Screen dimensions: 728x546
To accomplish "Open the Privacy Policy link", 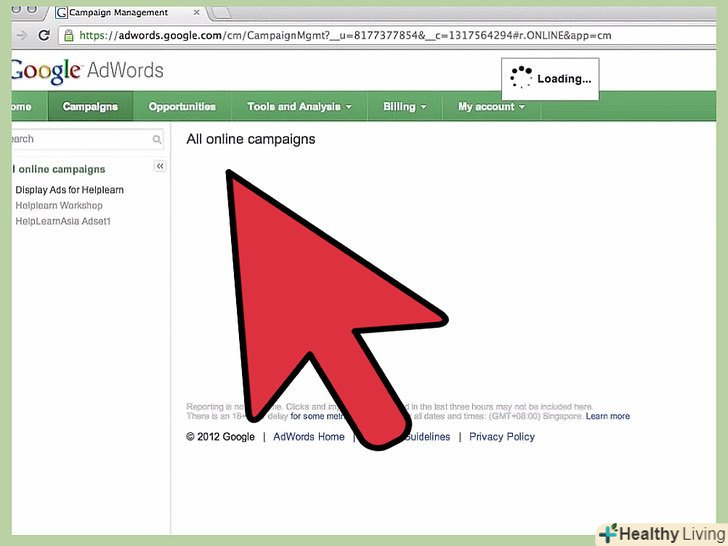I will point(502,437).
